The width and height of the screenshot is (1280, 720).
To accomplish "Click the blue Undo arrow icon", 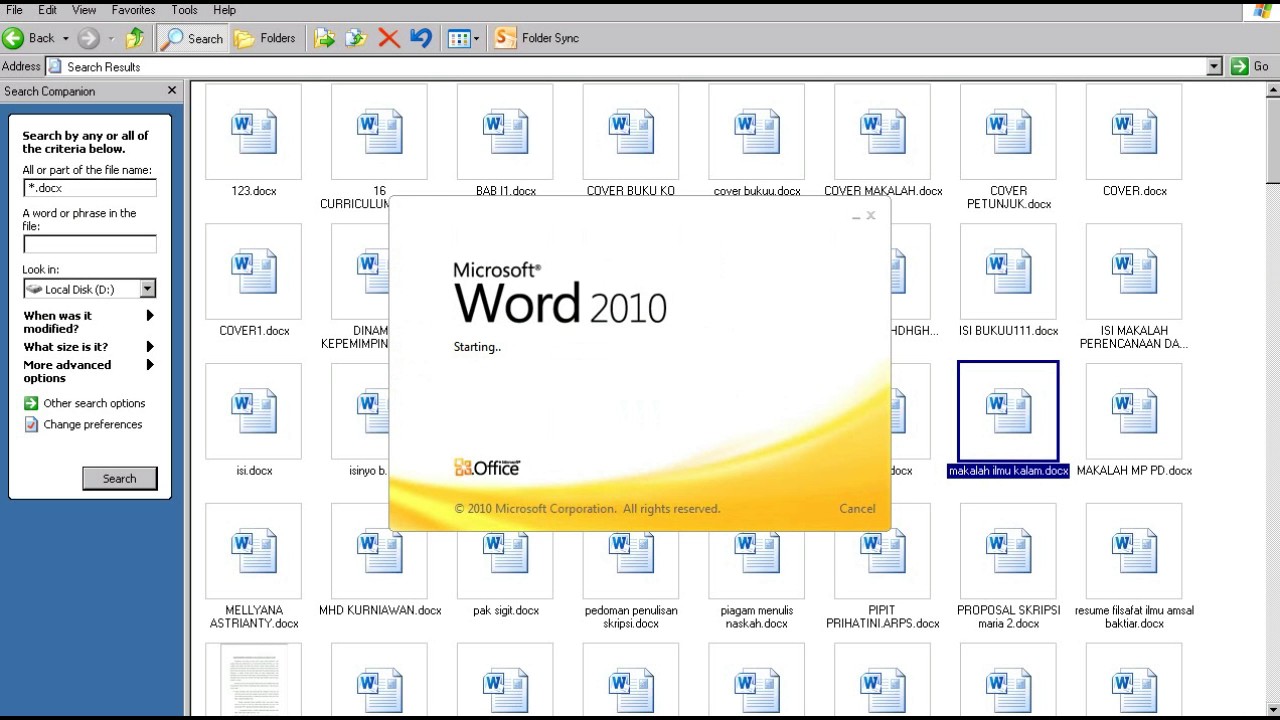I will pos(421,38).
